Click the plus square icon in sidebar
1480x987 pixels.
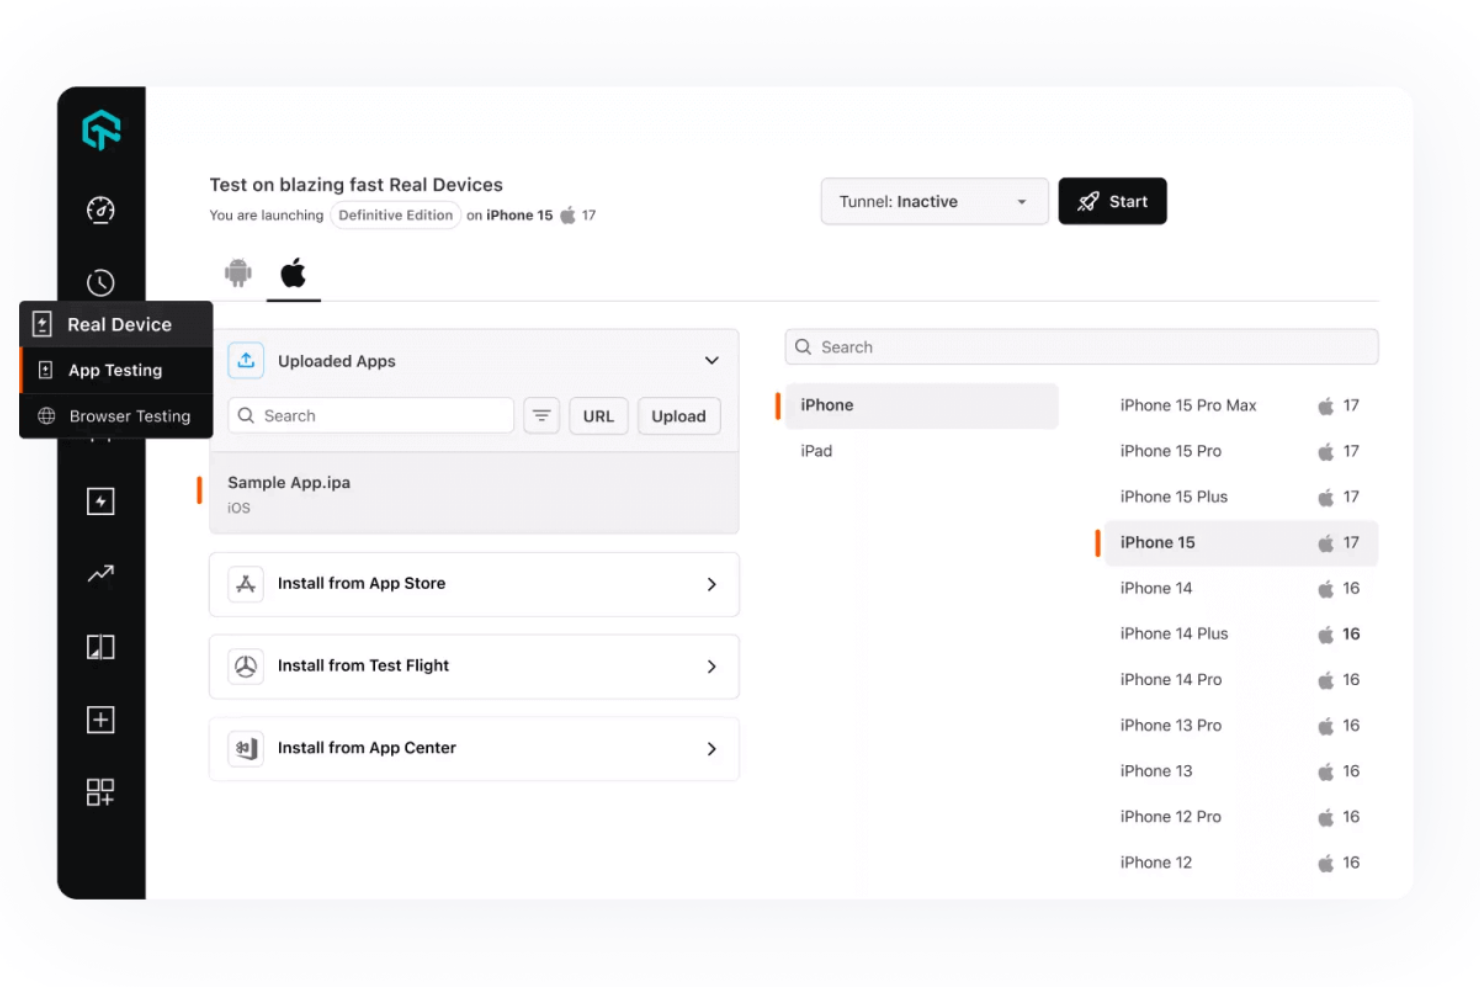101,720
